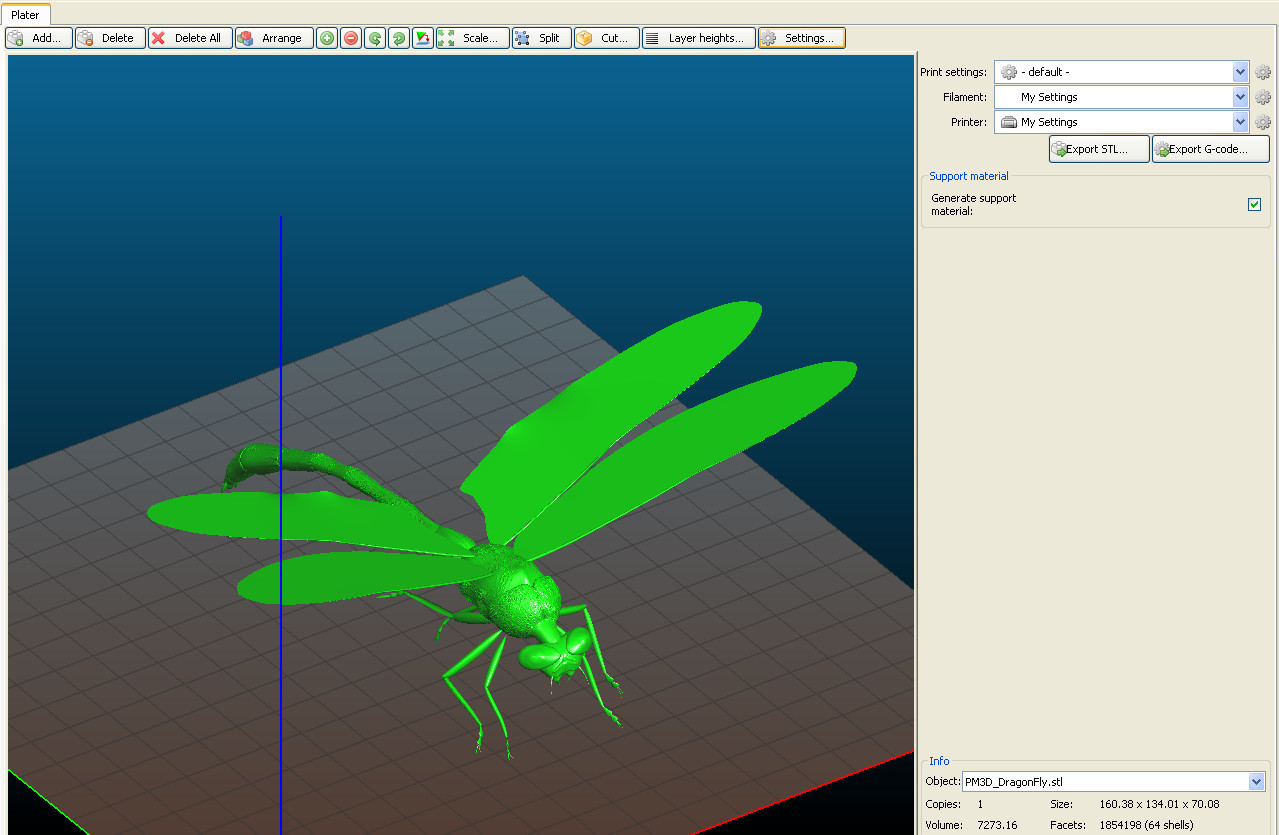Image resolution: width=1279 pixels, height=835 pixels.
Task: Click the red minus 'Fewer copies' icon
Action: point(351,38)
